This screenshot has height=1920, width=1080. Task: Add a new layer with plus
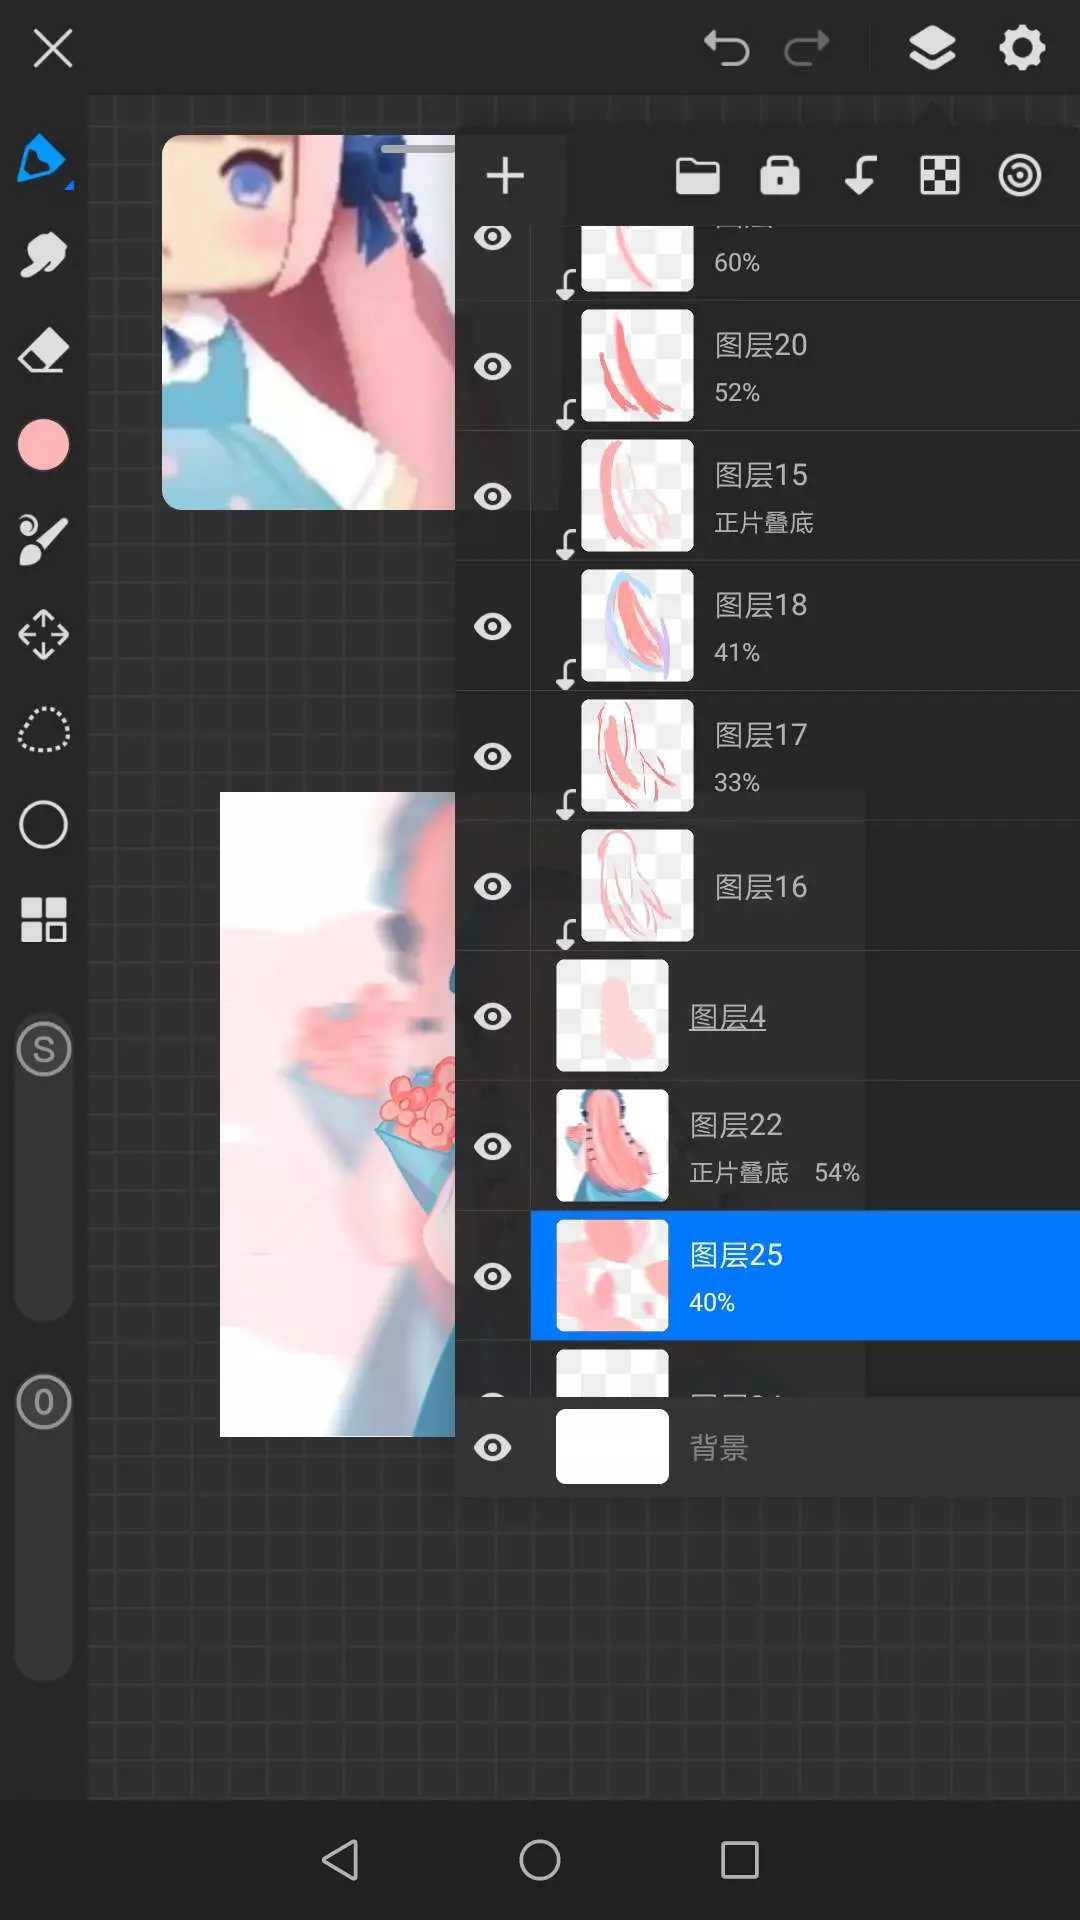point(505,176)
